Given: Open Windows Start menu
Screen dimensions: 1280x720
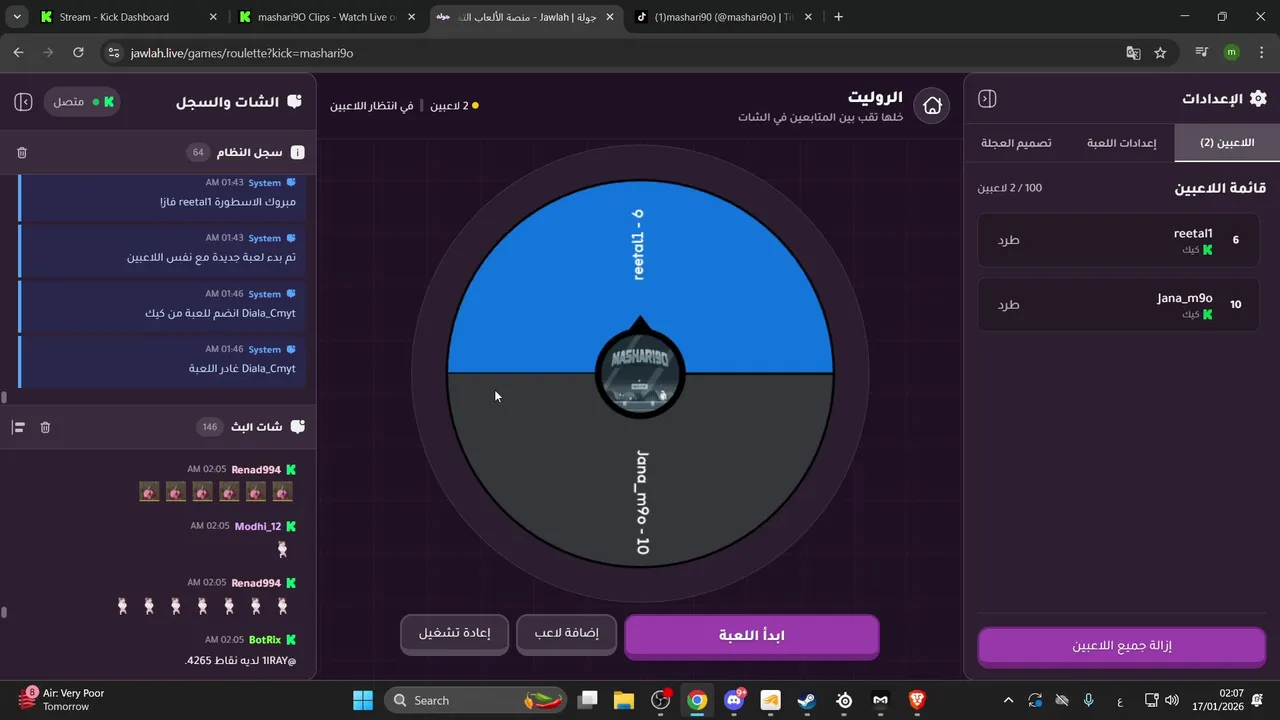Looking at the screenshot, I should pos(362,700).
